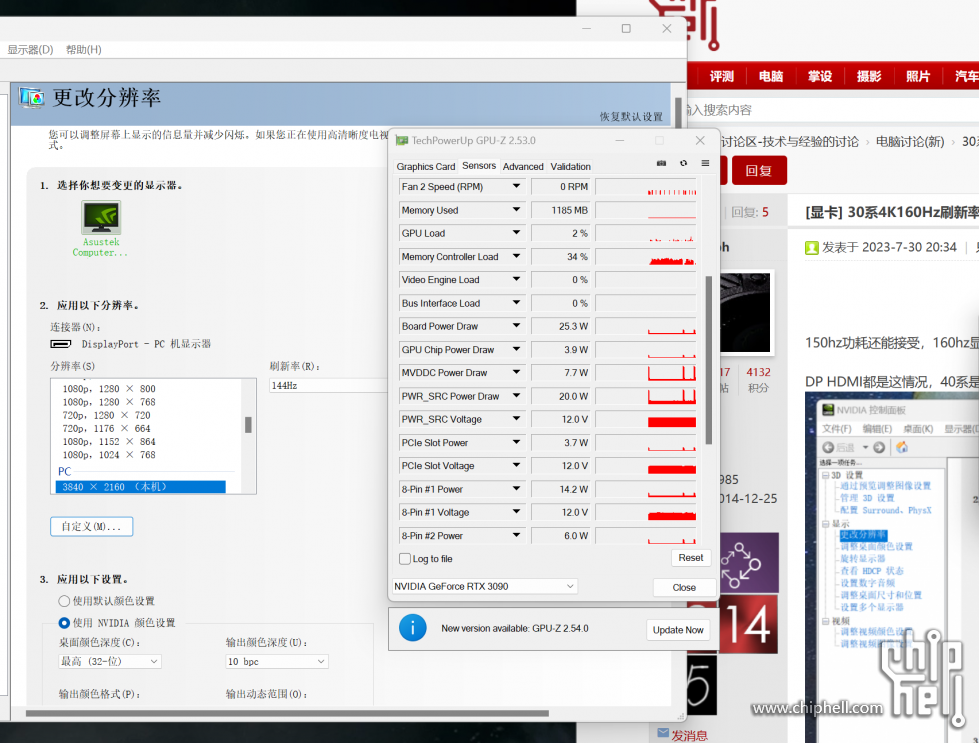Click Update Now button
Image resolution: width=979 pixels, height=743 pixels.
click(x=678, y=630)
